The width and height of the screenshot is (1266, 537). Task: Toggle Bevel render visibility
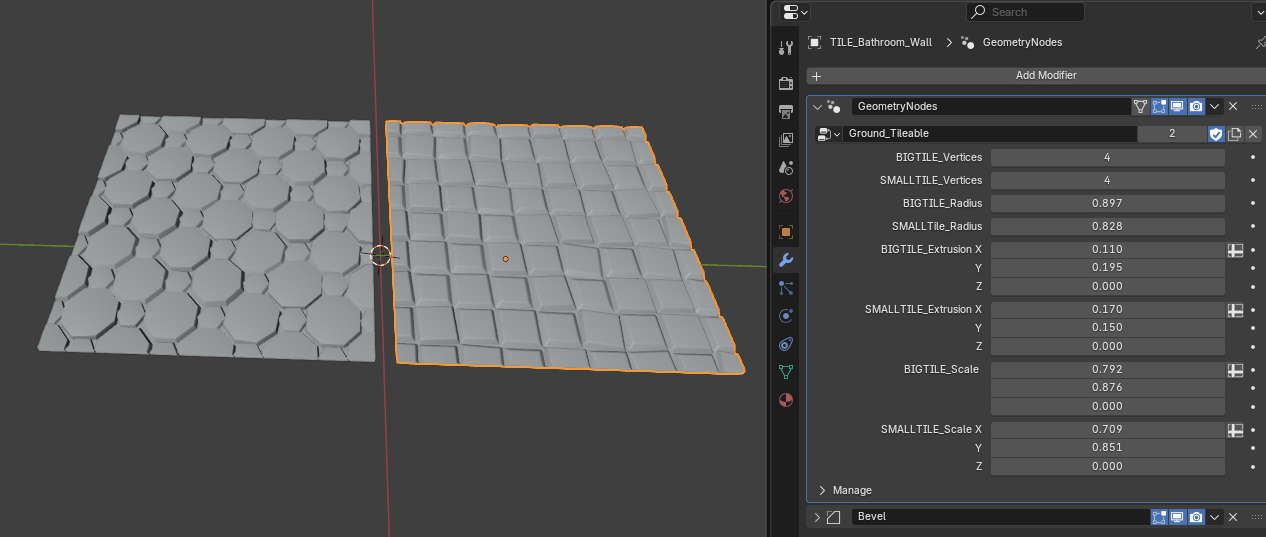[1196, 517]
